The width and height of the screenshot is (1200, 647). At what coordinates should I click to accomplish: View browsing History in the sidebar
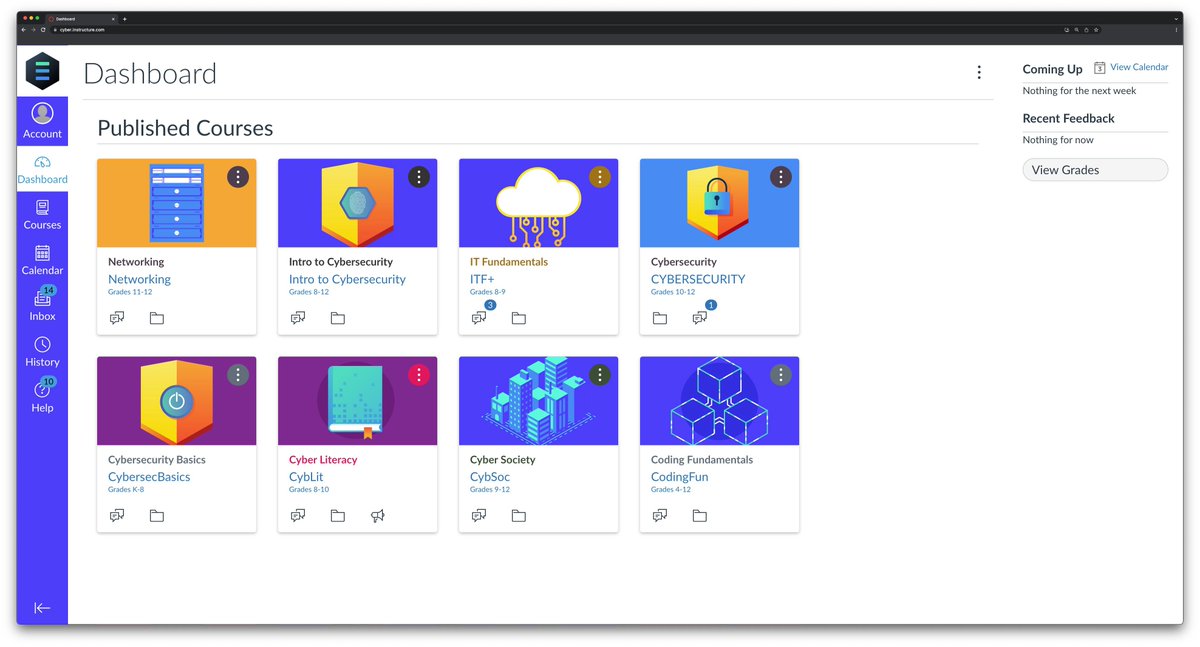pyautogui.click(x=42, y=350)
